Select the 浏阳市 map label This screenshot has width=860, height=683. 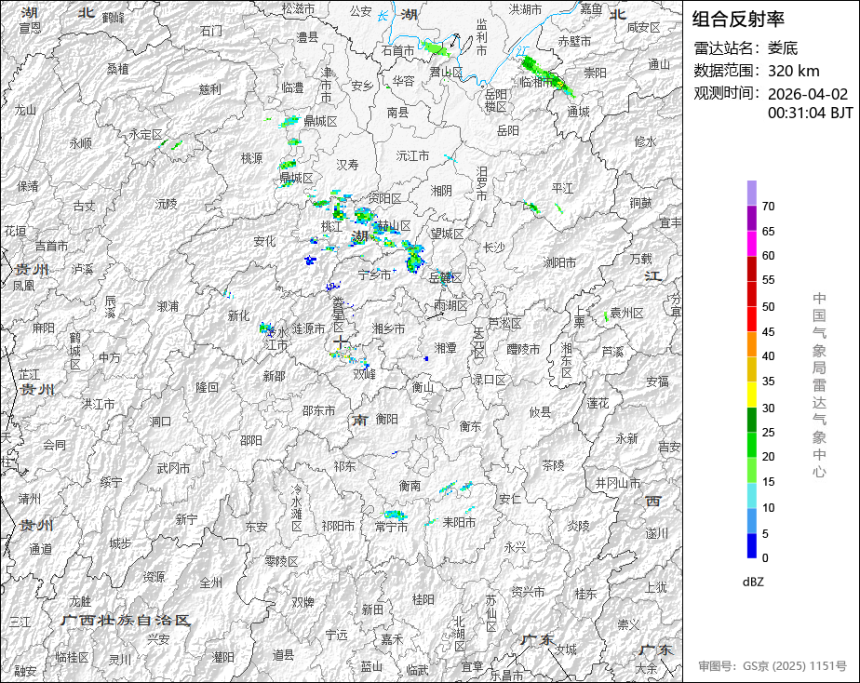[559, 263]
